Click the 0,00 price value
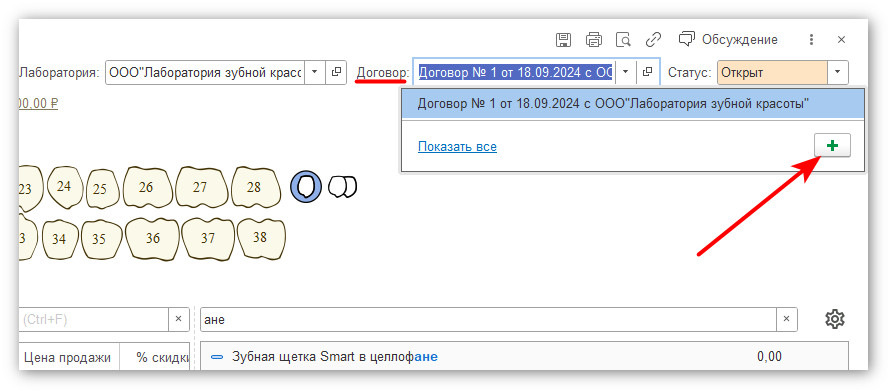Screen dimensions: 888x390 pos(769,357)
